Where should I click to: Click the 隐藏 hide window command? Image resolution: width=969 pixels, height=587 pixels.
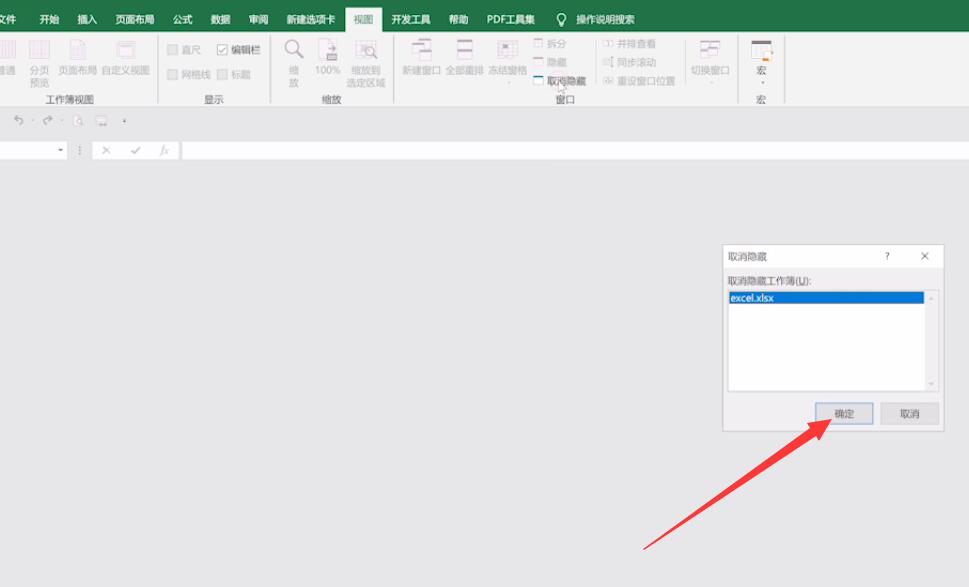pyautogui.click(x=549, y=62)
